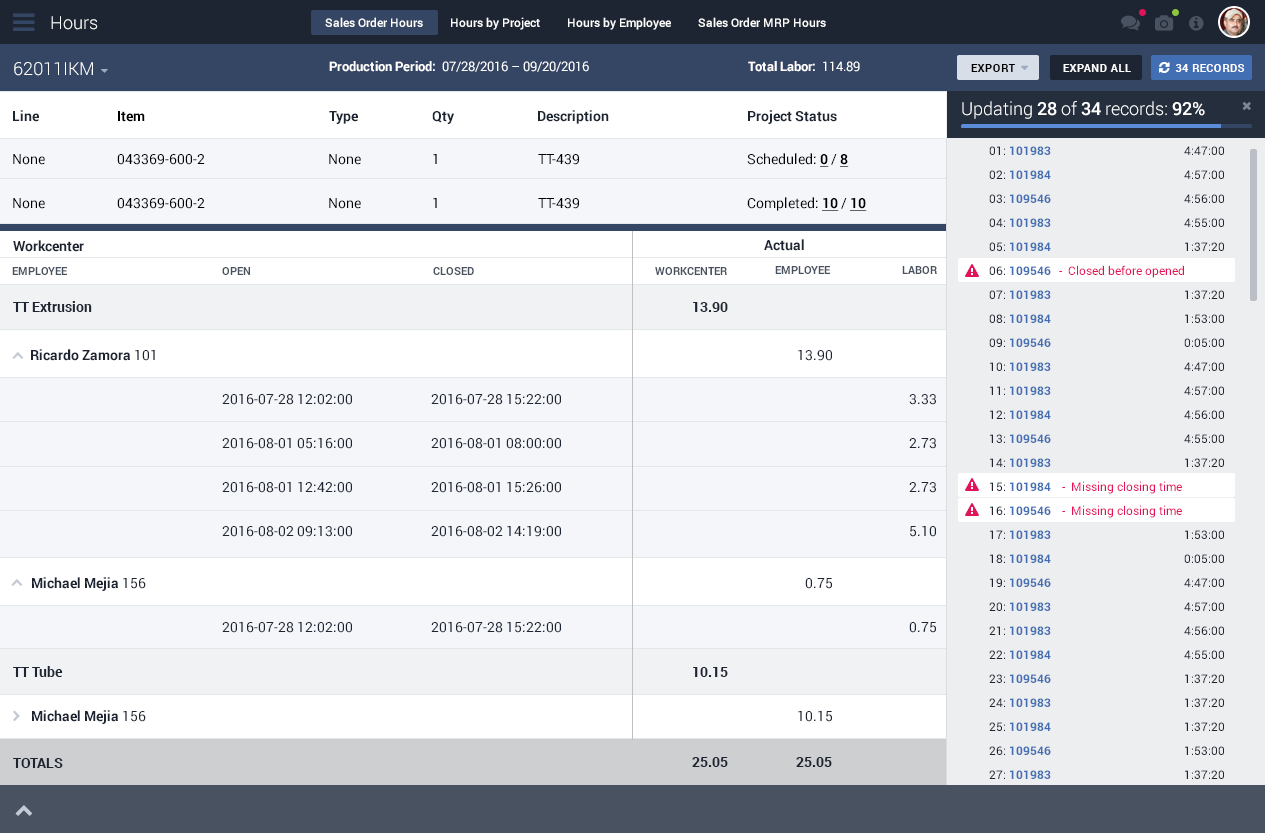
Task: Open the hamburger navigation menu
Action: 24,22
